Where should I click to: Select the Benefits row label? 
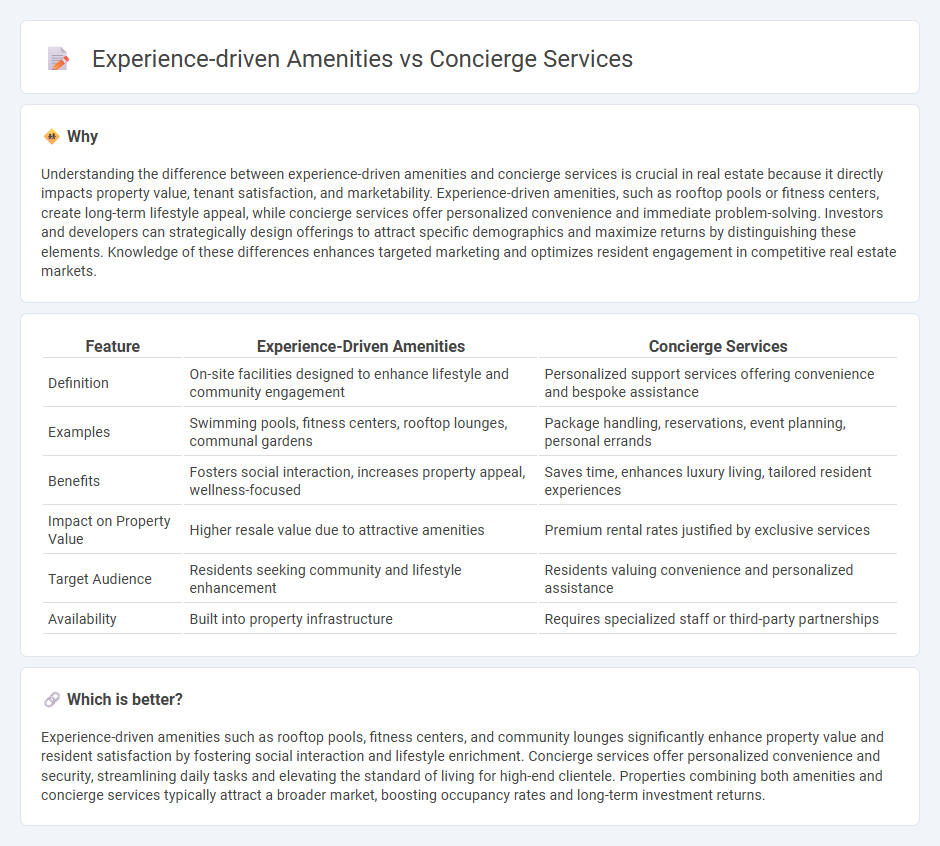click(74, 481)
